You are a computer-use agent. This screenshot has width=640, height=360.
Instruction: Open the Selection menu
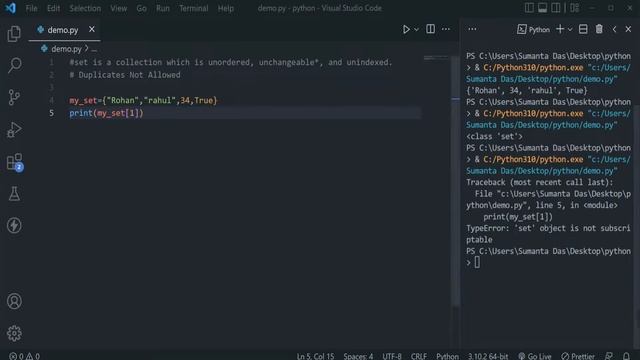point(85,8)
